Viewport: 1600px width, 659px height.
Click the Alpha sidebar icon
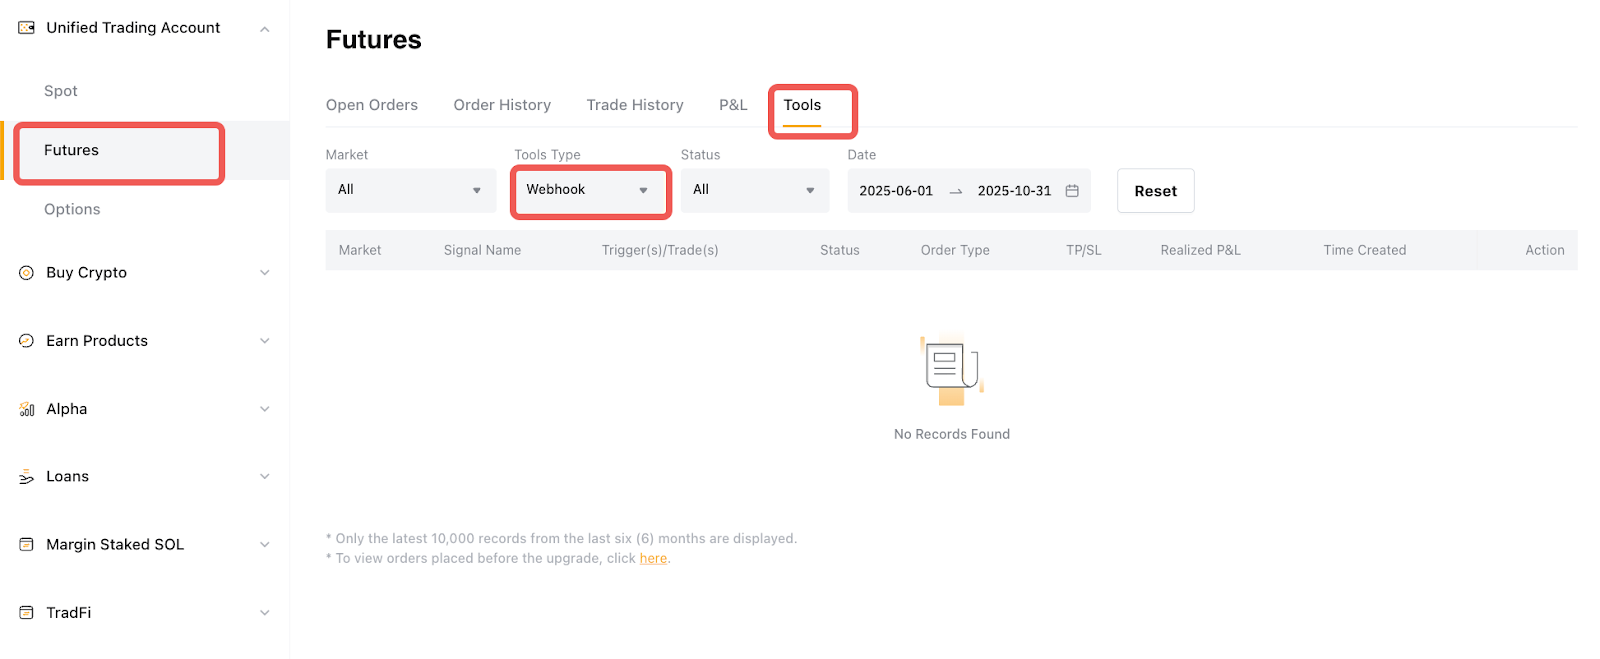tap(27, 409)
